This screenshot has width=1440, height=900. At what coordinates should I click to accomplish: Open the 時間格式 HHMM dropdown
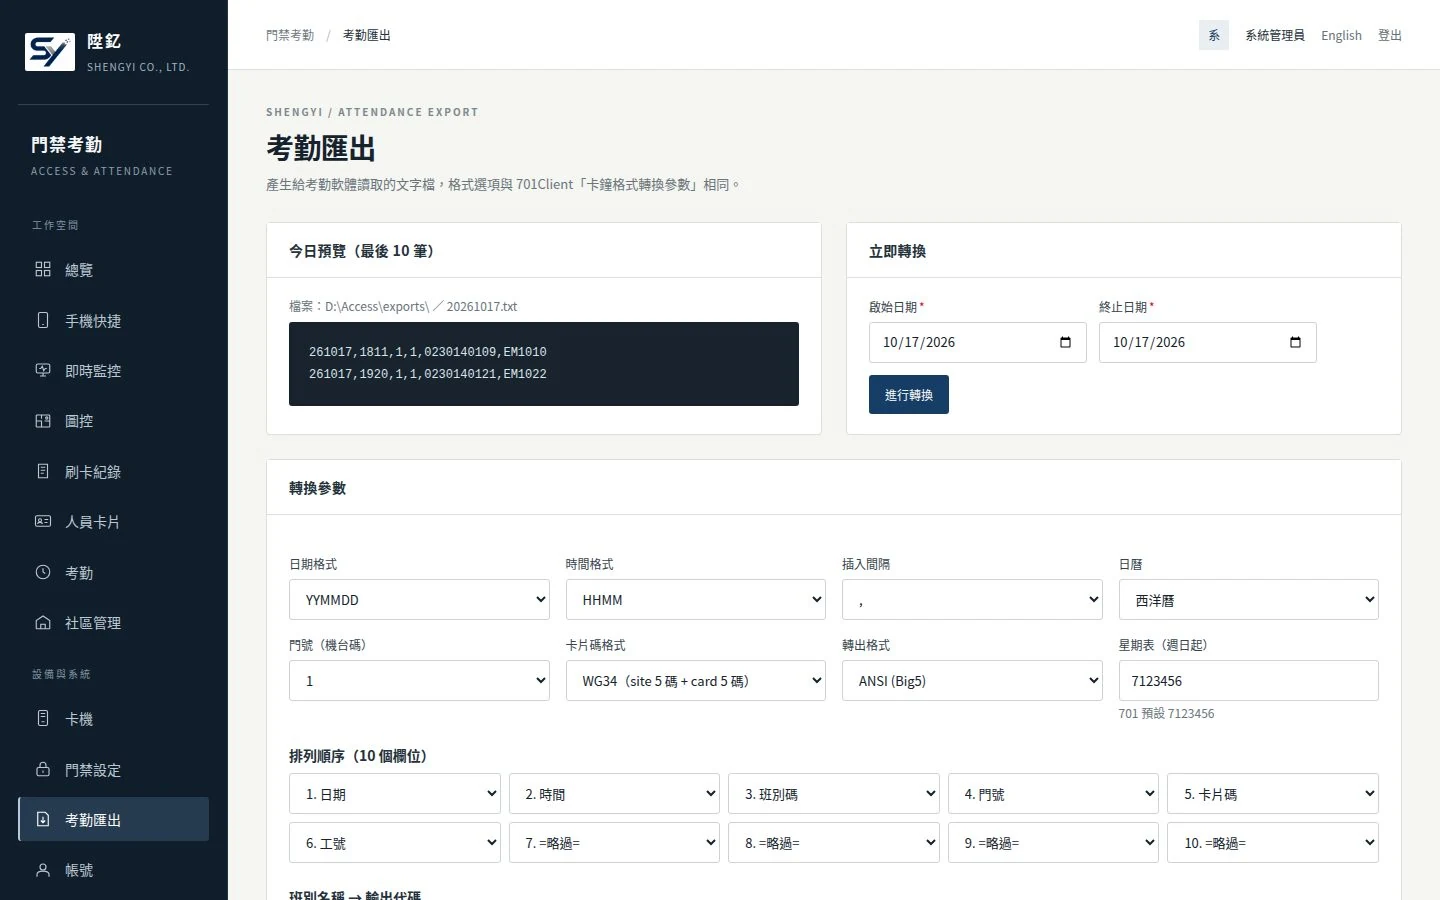point(696,600)
